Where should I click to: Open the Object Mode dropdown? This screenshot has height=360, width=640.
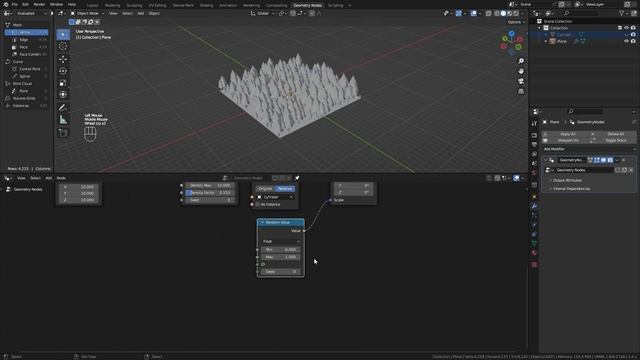coord(87,13)
